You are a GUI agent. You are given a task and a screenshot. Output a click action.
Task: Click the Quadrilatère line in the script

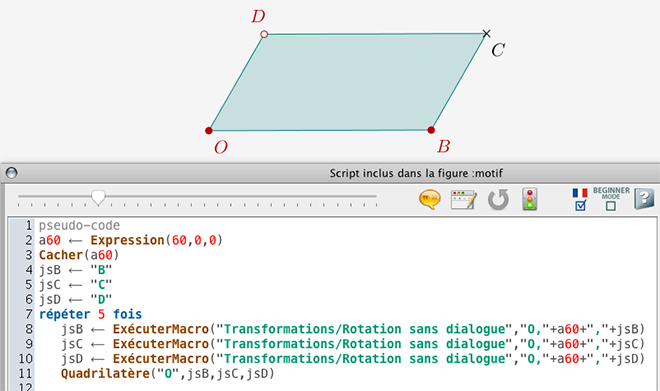pyautogui.click(x=168, y=373)
